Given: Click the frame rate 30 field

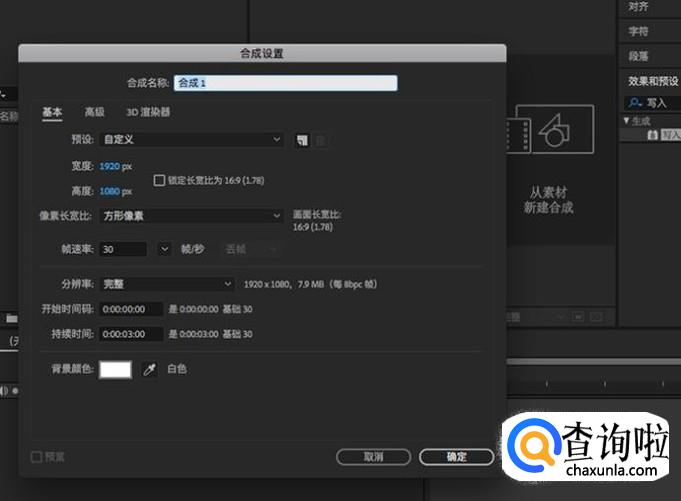Looking at the screenshot, I should [123, 249].
